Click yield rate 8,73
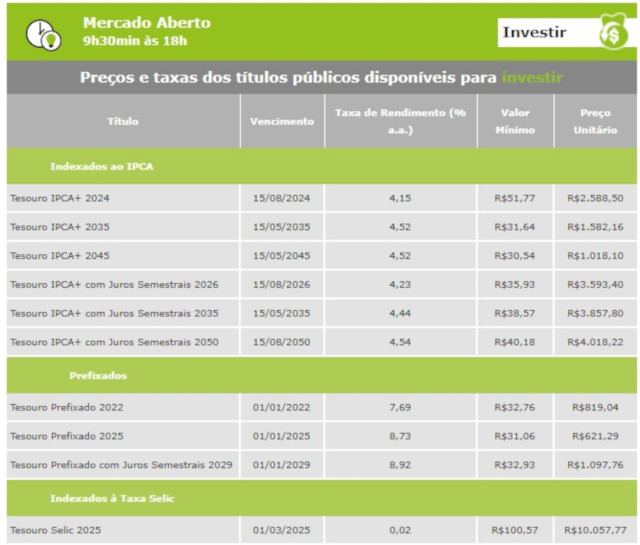This screenshot has width=640, height=545. (x=400, y=436)
